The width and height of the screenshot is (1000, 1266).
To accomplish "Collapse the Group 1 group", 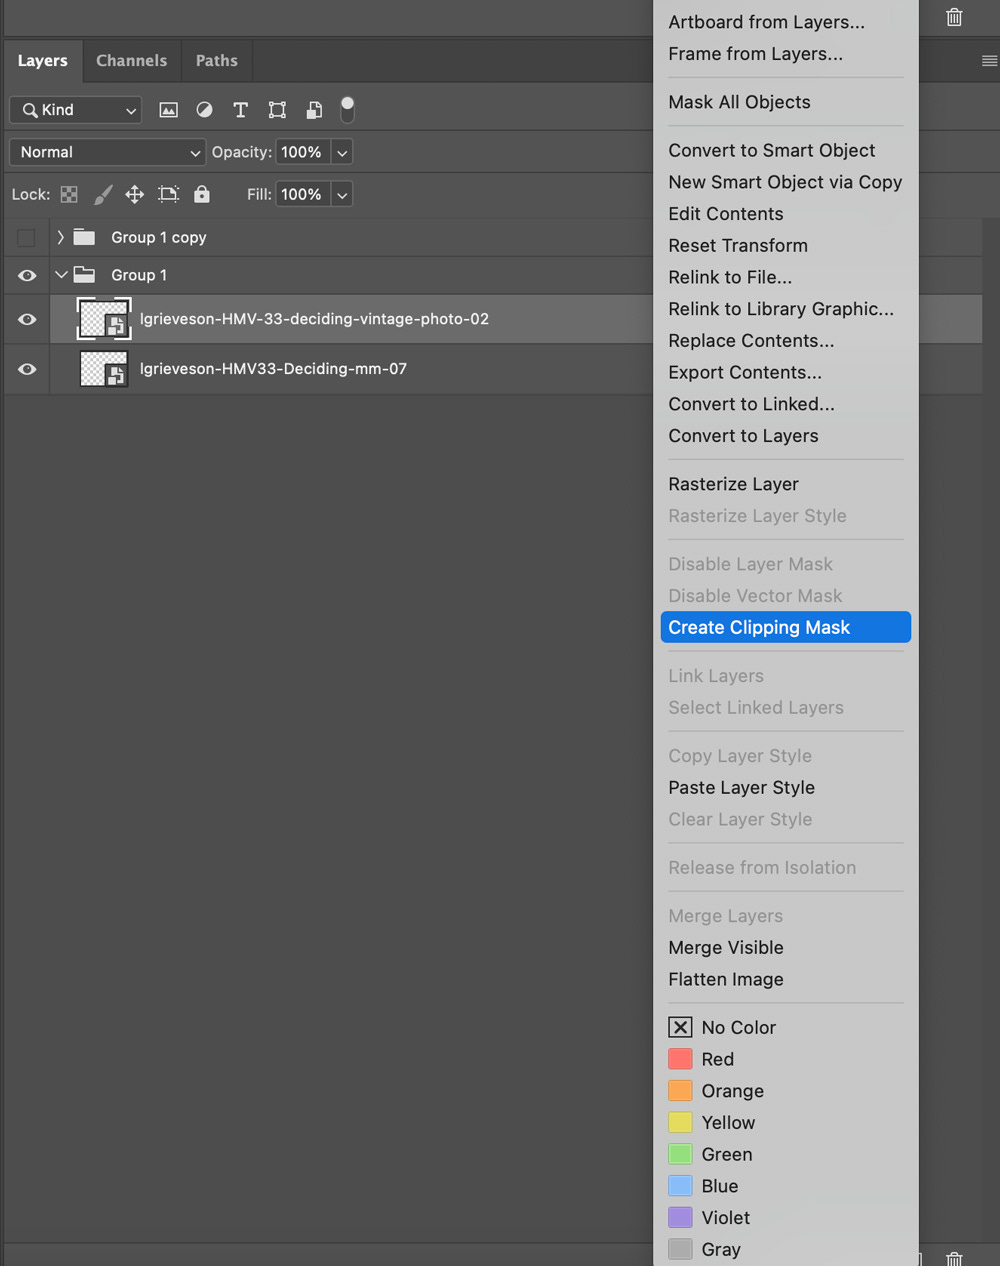I will click(61, 275).
